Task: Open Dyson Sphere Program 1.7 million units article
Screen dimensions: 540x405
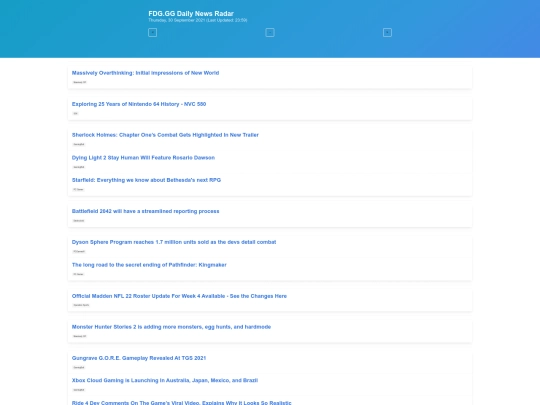Action: (x=174, y=242)
